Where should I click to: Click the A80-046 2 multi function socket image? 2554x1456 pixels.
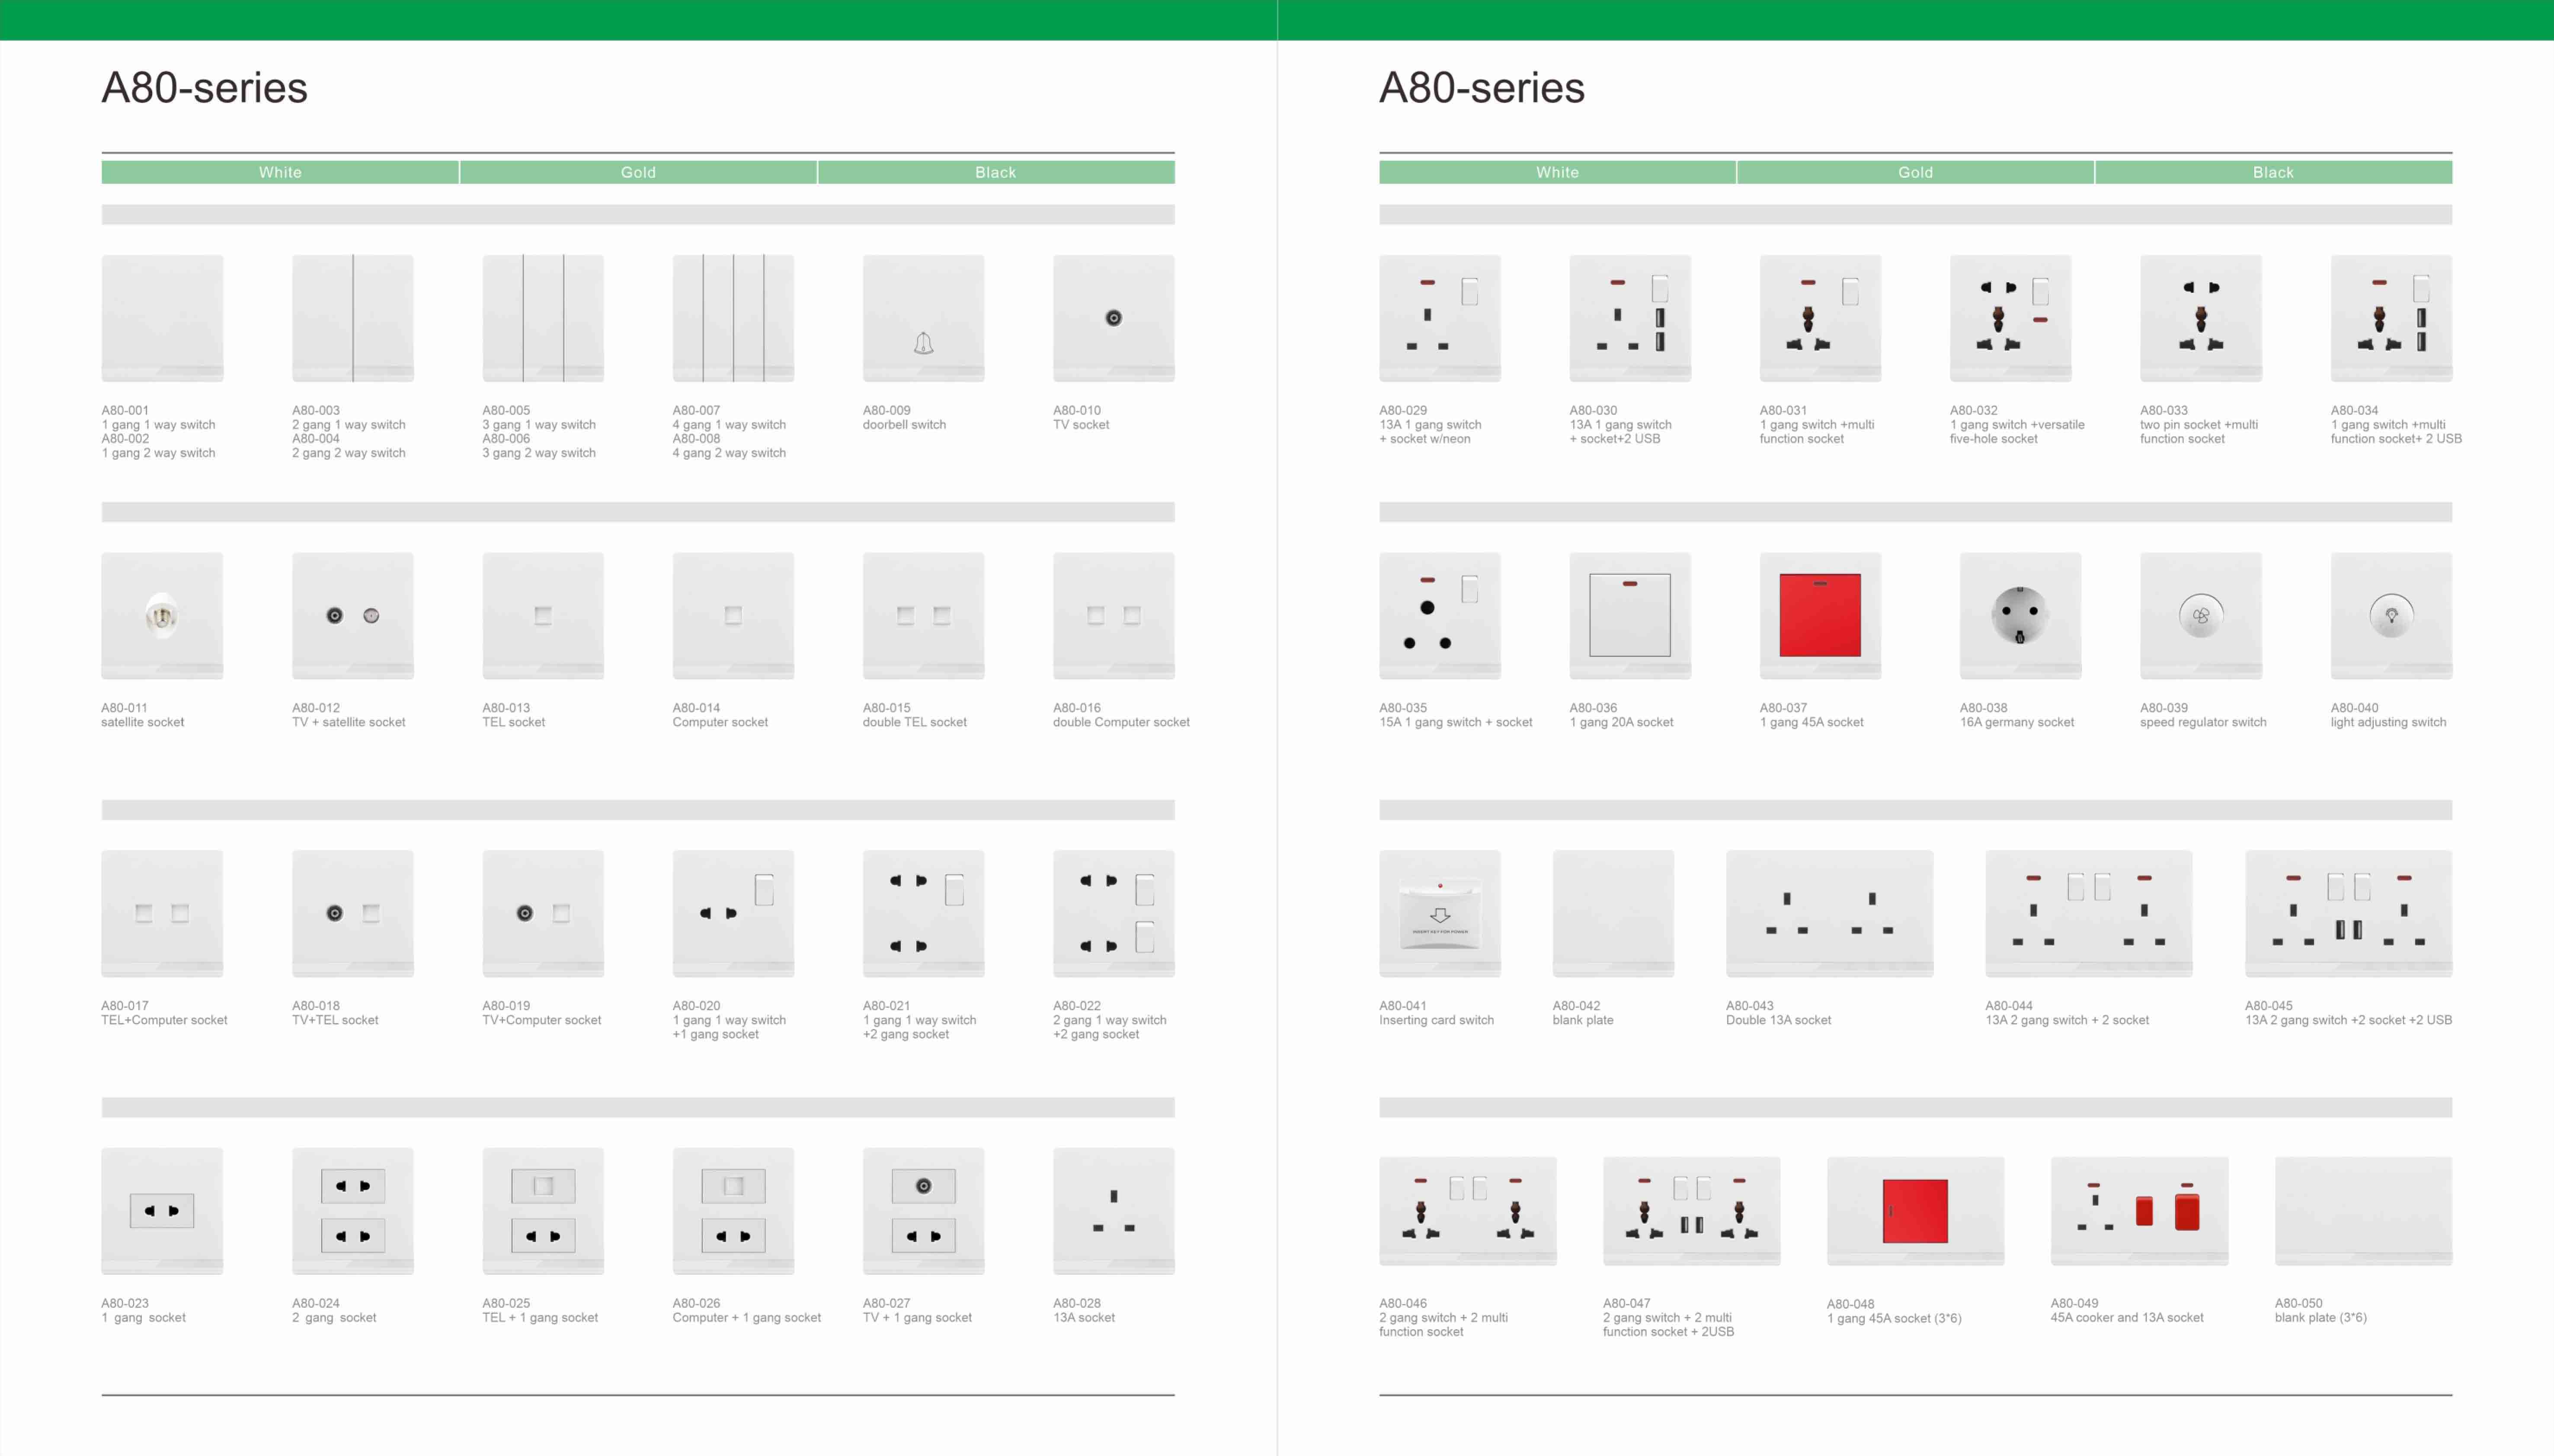coord(1468,1211)
